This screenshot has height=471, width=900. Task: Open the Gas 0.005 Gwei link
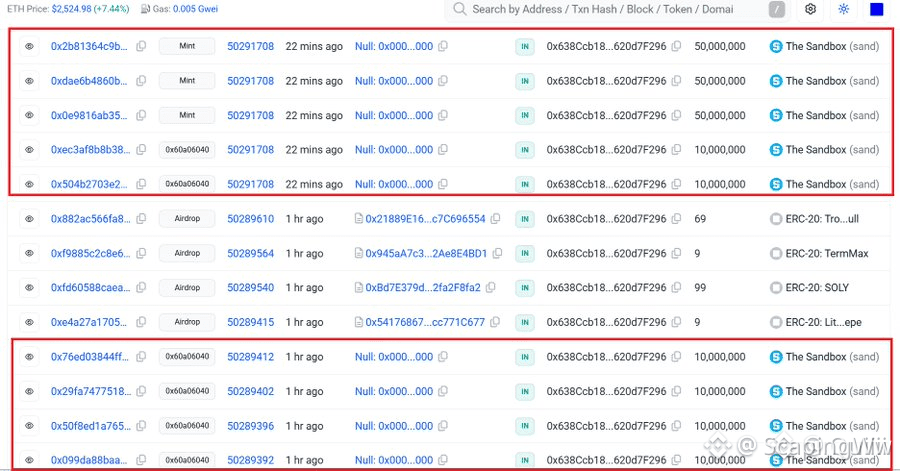coord(196,9)
